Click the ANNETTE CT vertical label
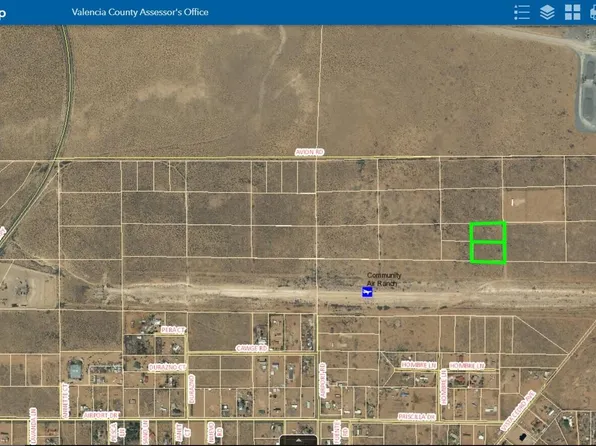The image size is (596, 446). point(65,400)
